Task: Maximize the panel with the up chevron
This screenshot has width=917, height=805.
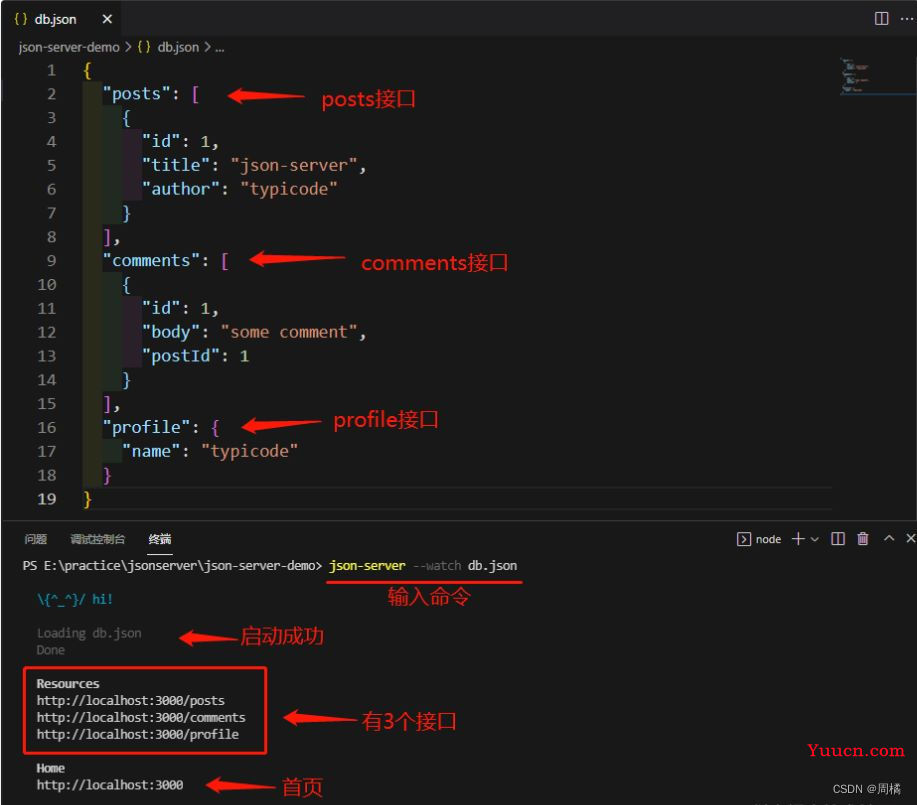Action: click(889, 538)
